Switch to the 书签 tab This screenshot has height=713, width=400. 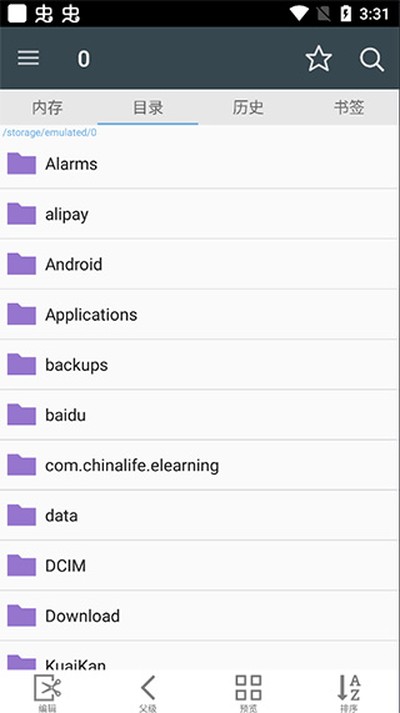pyautogui.click(x=349, y=108)
